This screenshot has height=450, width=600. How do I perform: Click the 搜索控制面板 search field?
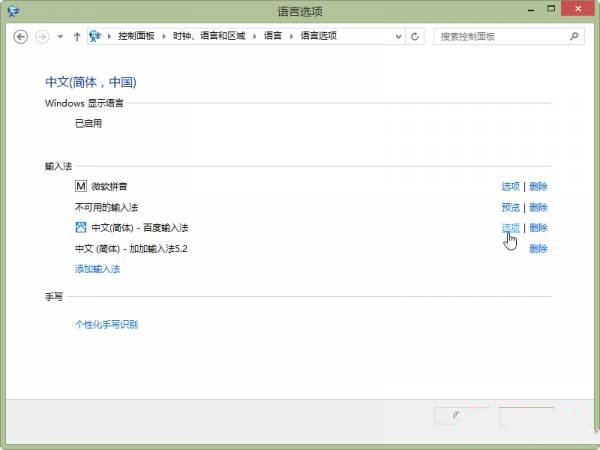click(500, 36)
